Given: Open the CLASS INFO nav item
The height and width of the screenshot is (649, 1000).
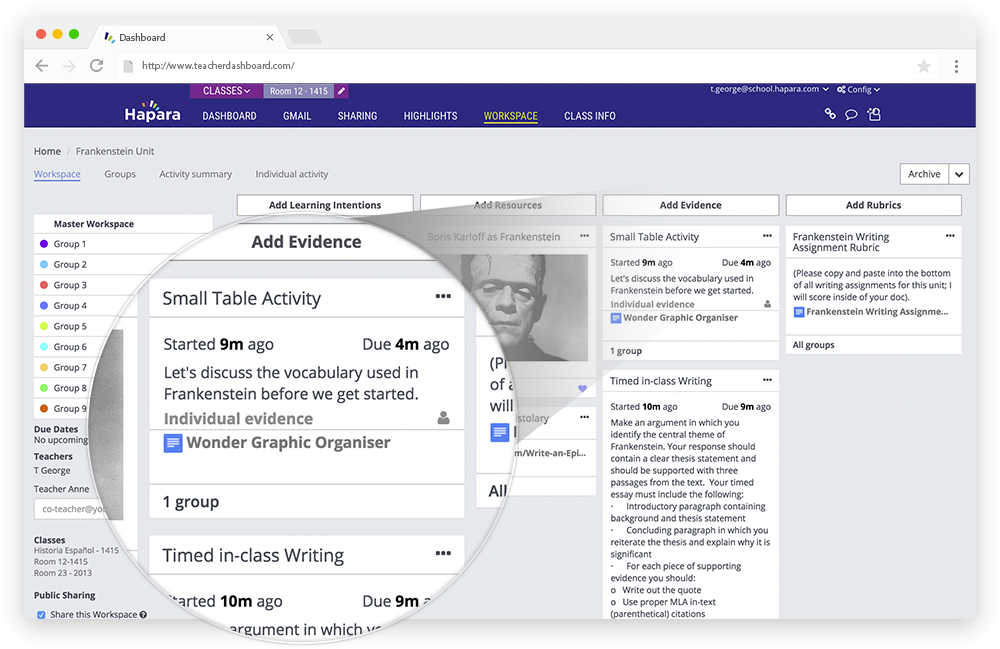Looking at the screenshot, I should (590, 116).
